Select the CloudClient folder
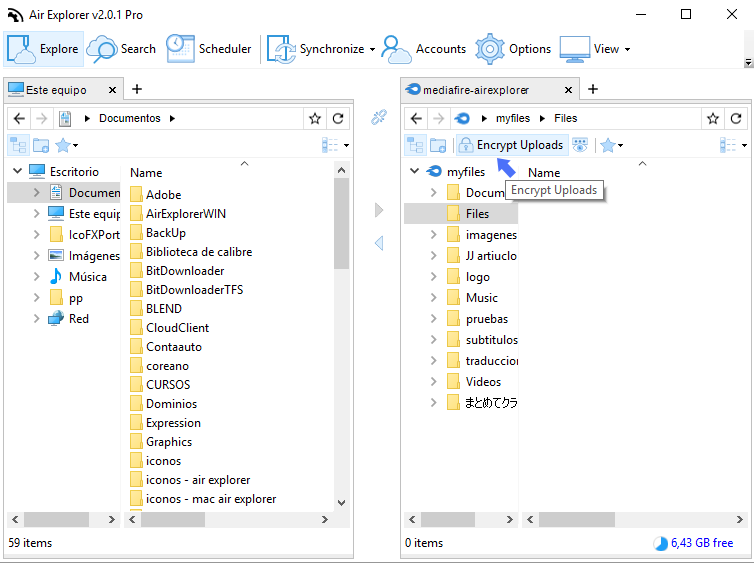 point(177,328)
